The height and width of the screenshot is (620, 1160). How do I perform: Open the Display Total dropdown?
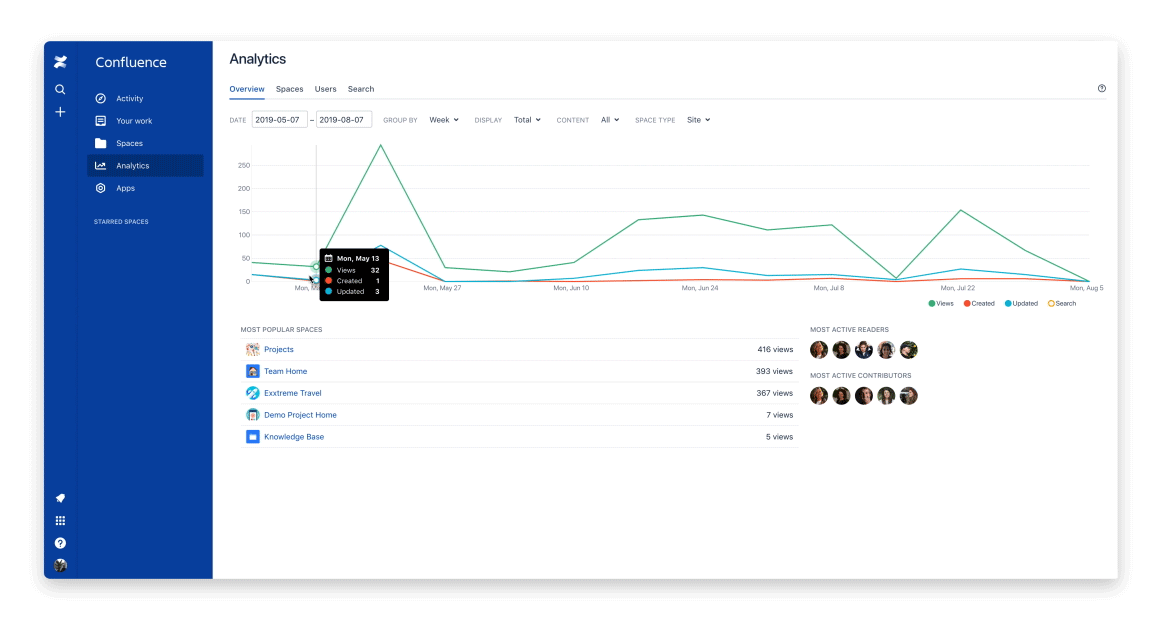[x=527, y=119]
